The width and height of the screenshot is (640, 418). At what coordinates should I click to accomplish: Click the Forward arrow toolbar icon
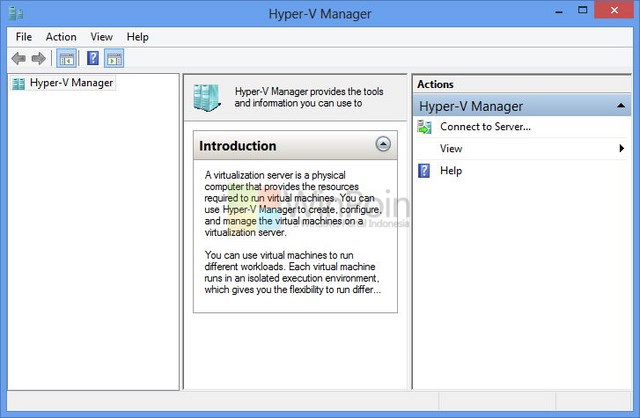click(x=38, y=59)
